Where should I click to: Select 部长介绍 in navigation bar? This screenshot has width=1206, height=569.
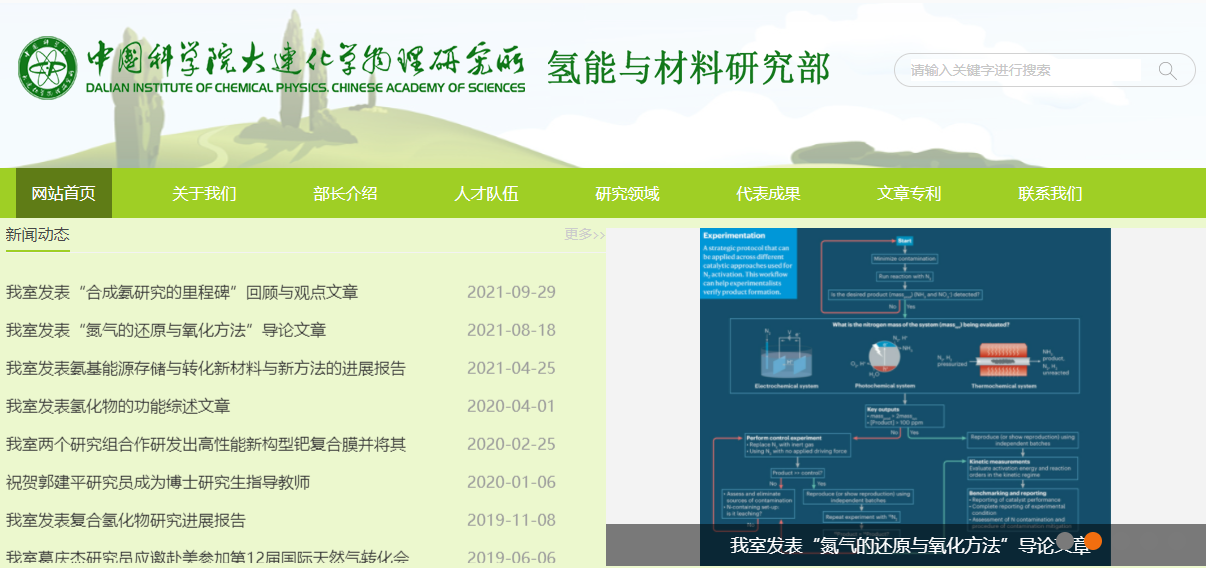(x=345, y=193)
